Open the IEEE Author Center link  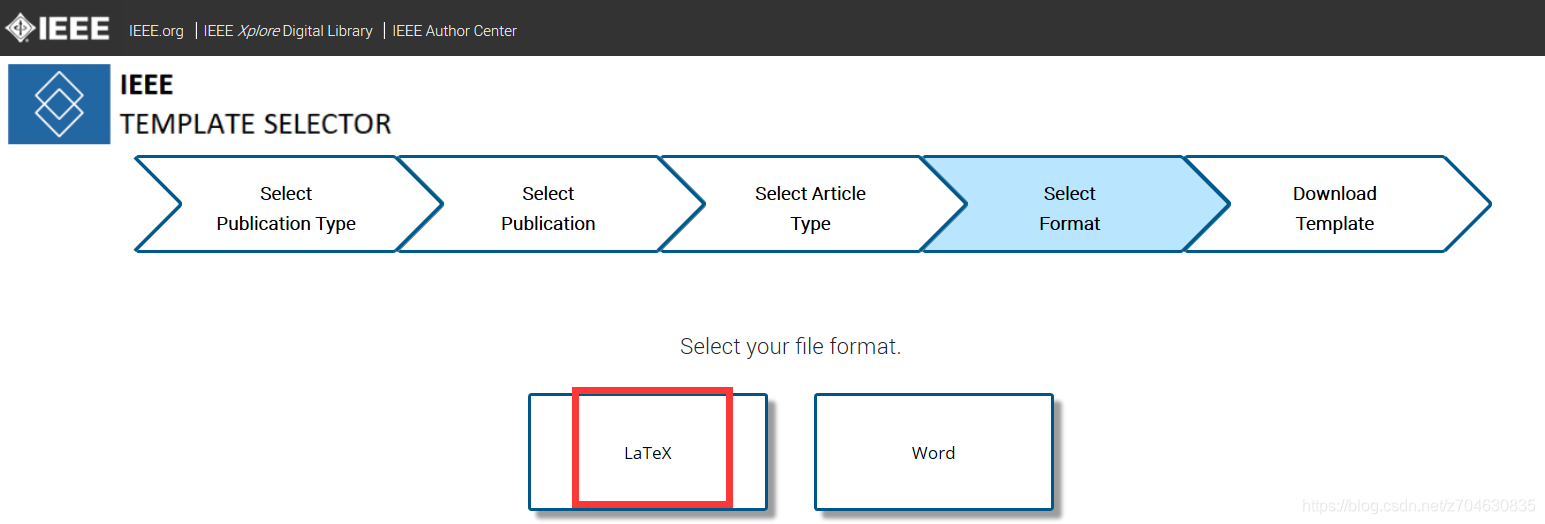[x=454, y=31]
